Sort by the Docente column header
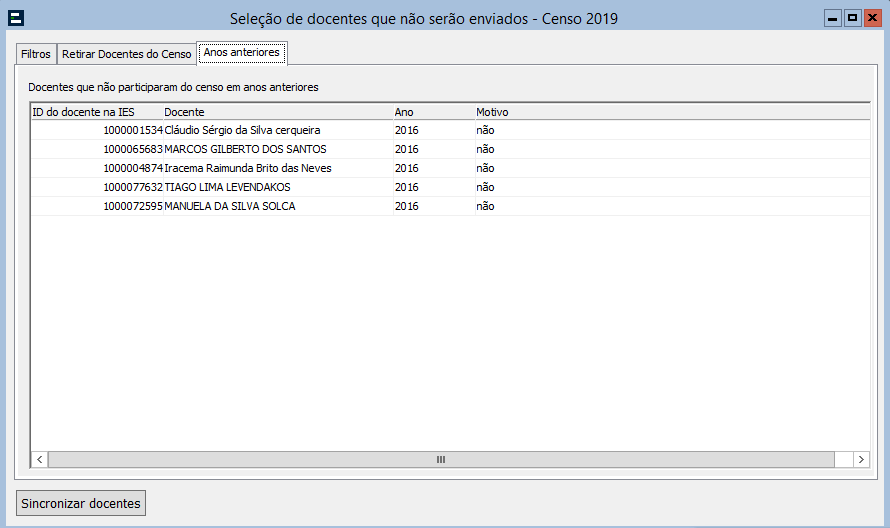This screenshot has width=890, height=528. 184,112
